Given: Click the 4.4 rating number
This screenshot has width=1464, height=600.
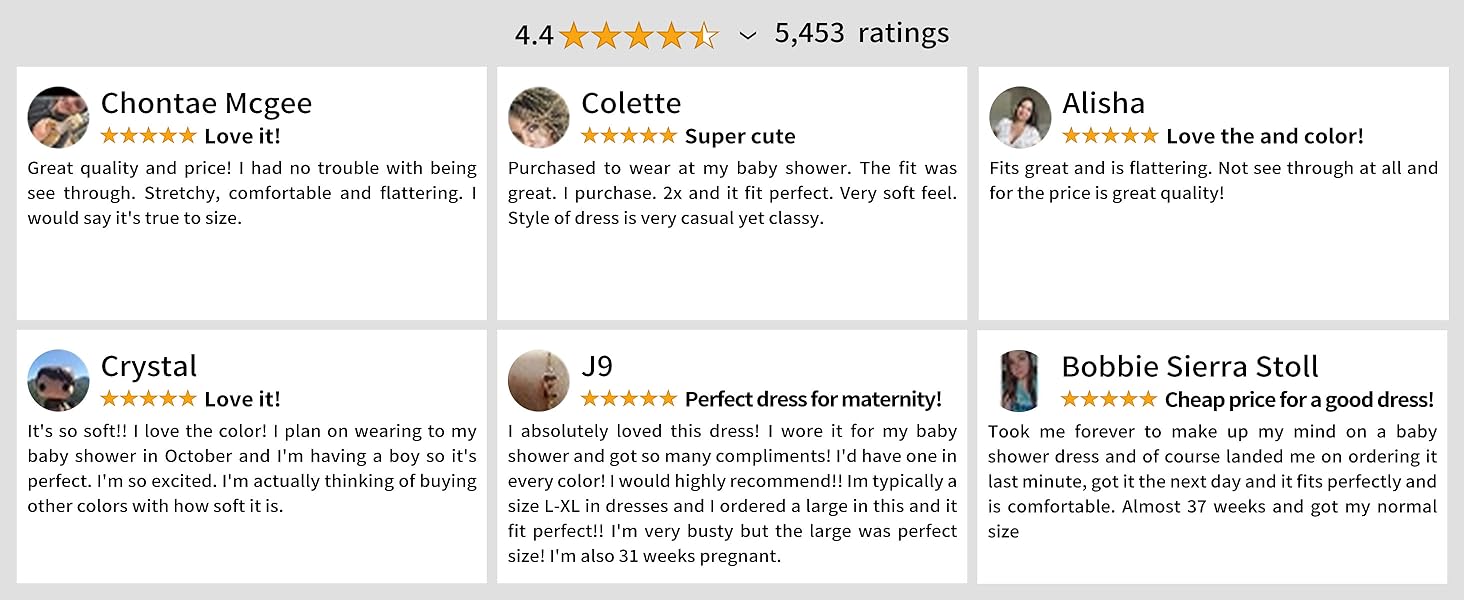Looking at the screenshot, I should (534, 36).
